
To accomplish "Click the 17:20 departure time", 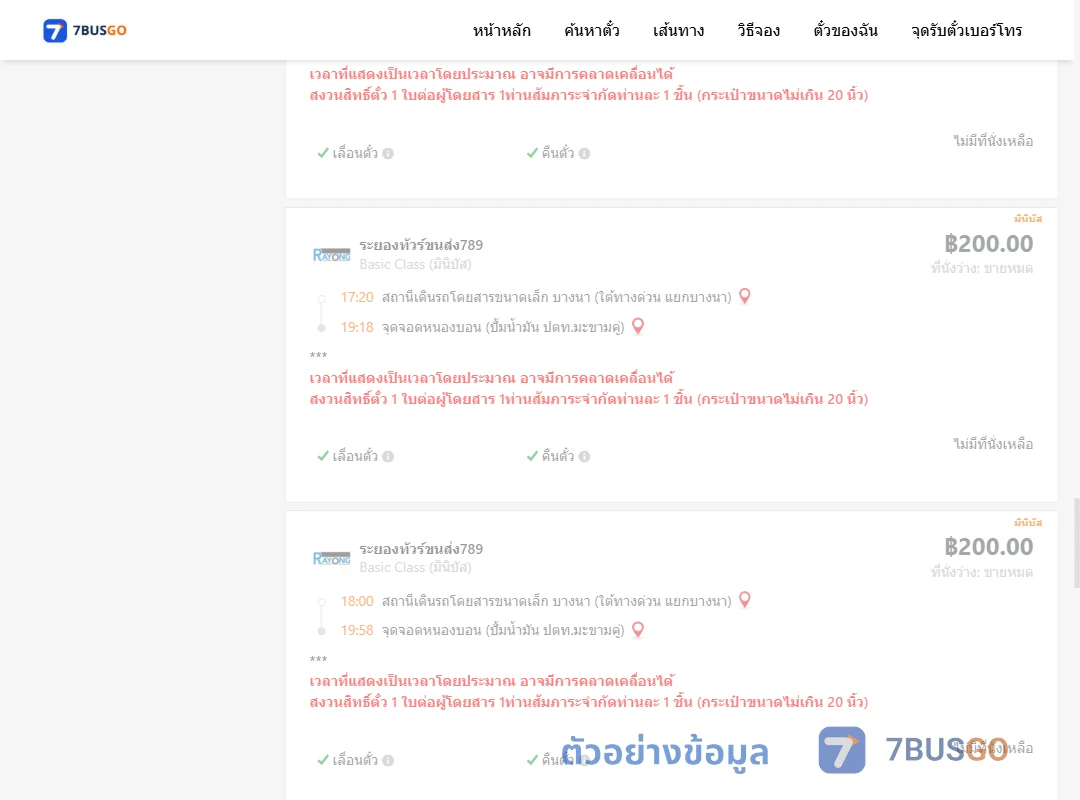I will click(357, 297).
